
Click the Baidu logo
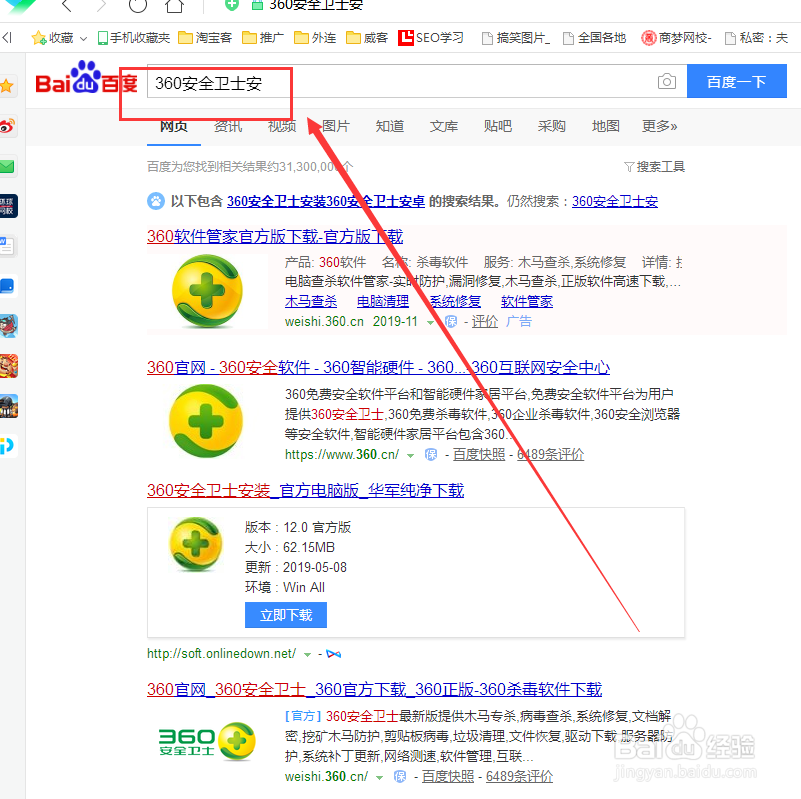(86, 79)
